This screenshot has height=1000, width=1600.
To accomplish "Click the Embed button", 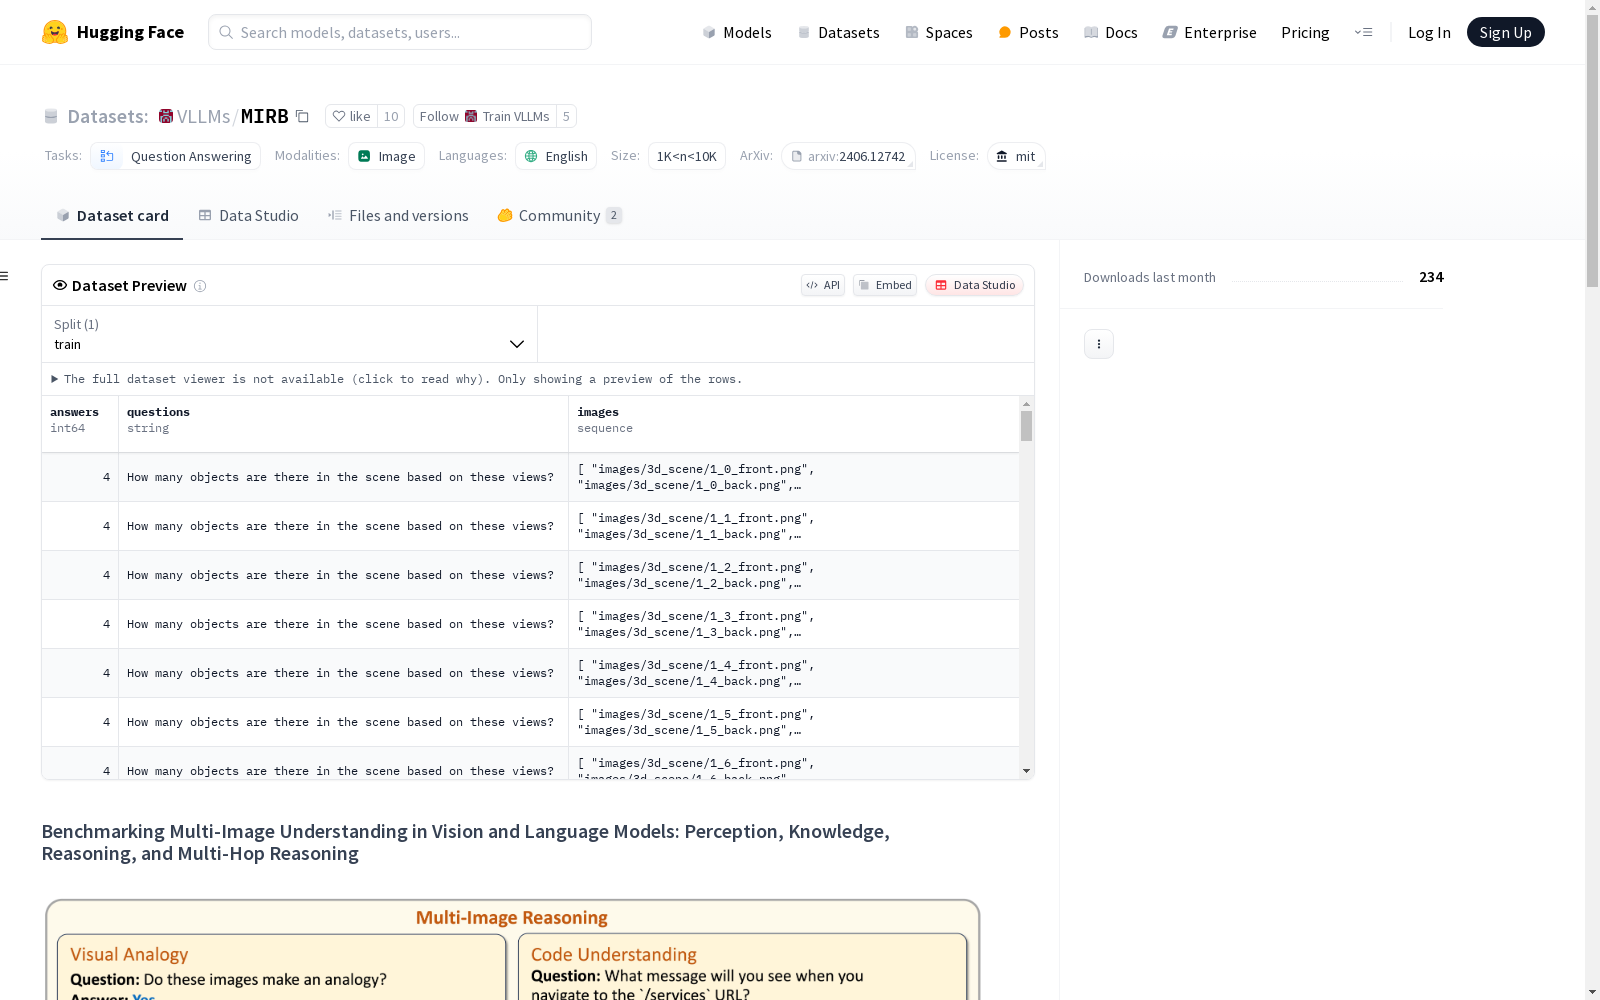I will coord(885,285).
